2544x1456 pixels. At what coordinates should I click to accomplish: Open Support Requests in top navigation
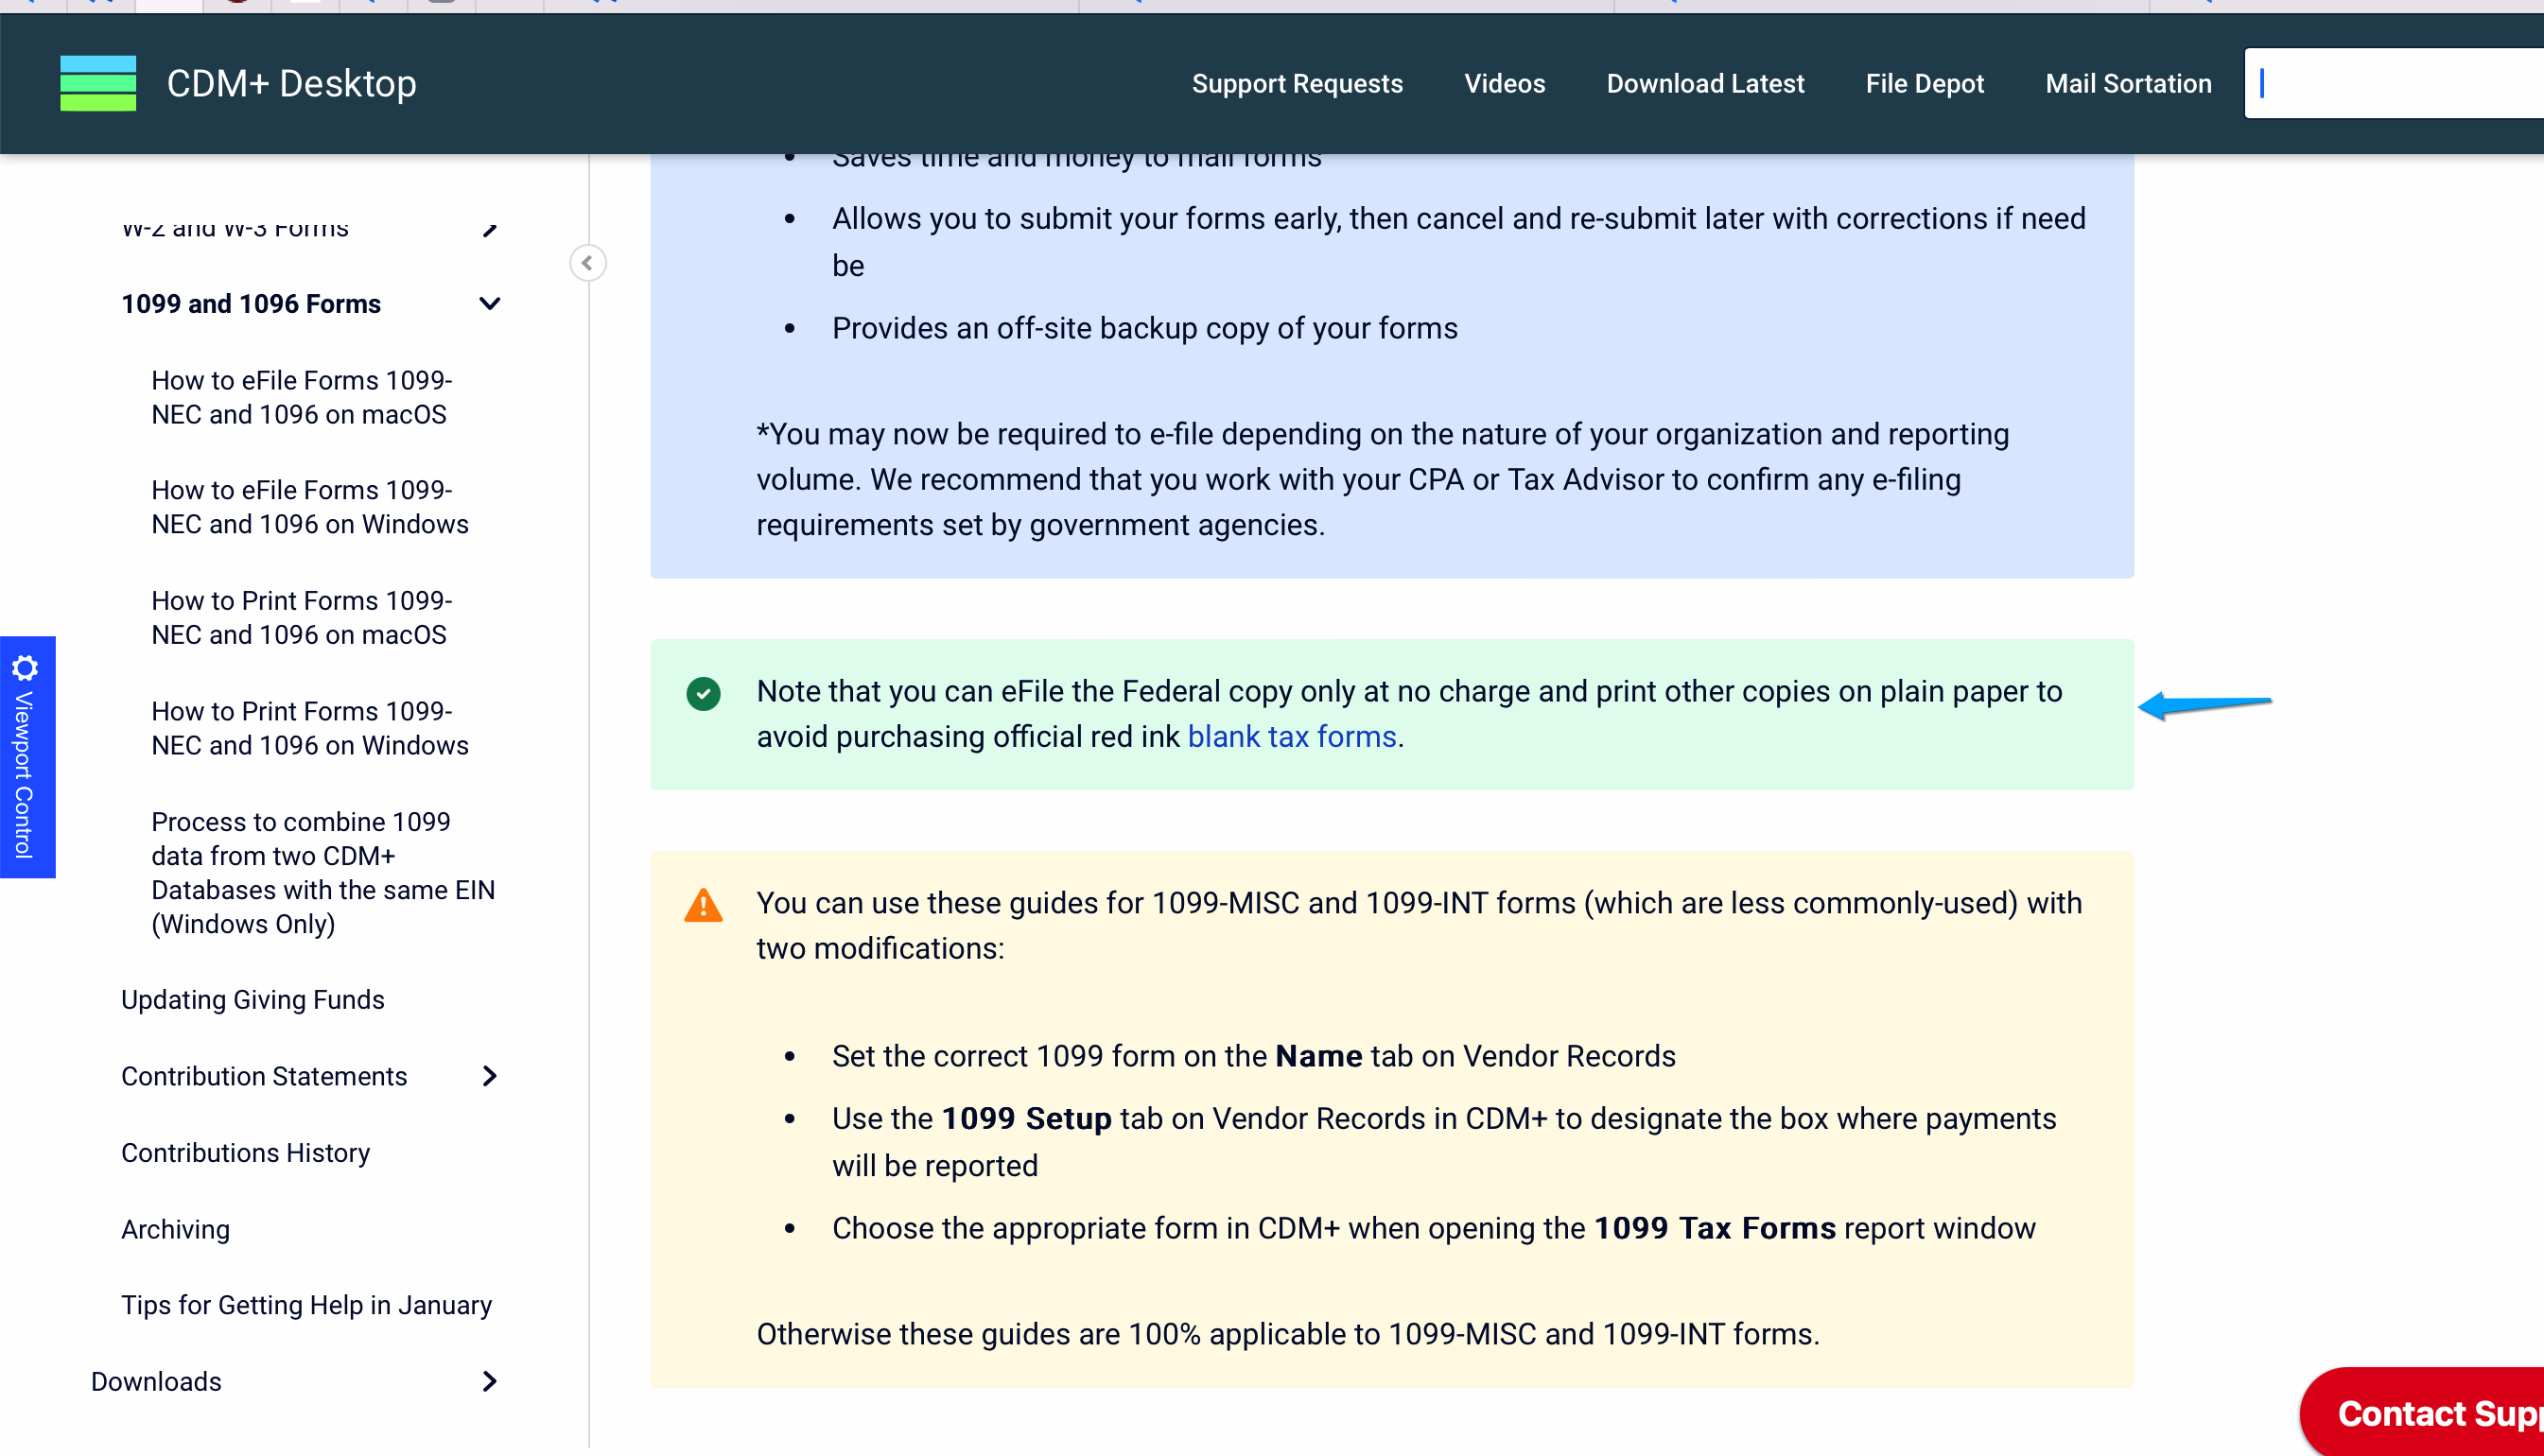tap(1297, 83)
